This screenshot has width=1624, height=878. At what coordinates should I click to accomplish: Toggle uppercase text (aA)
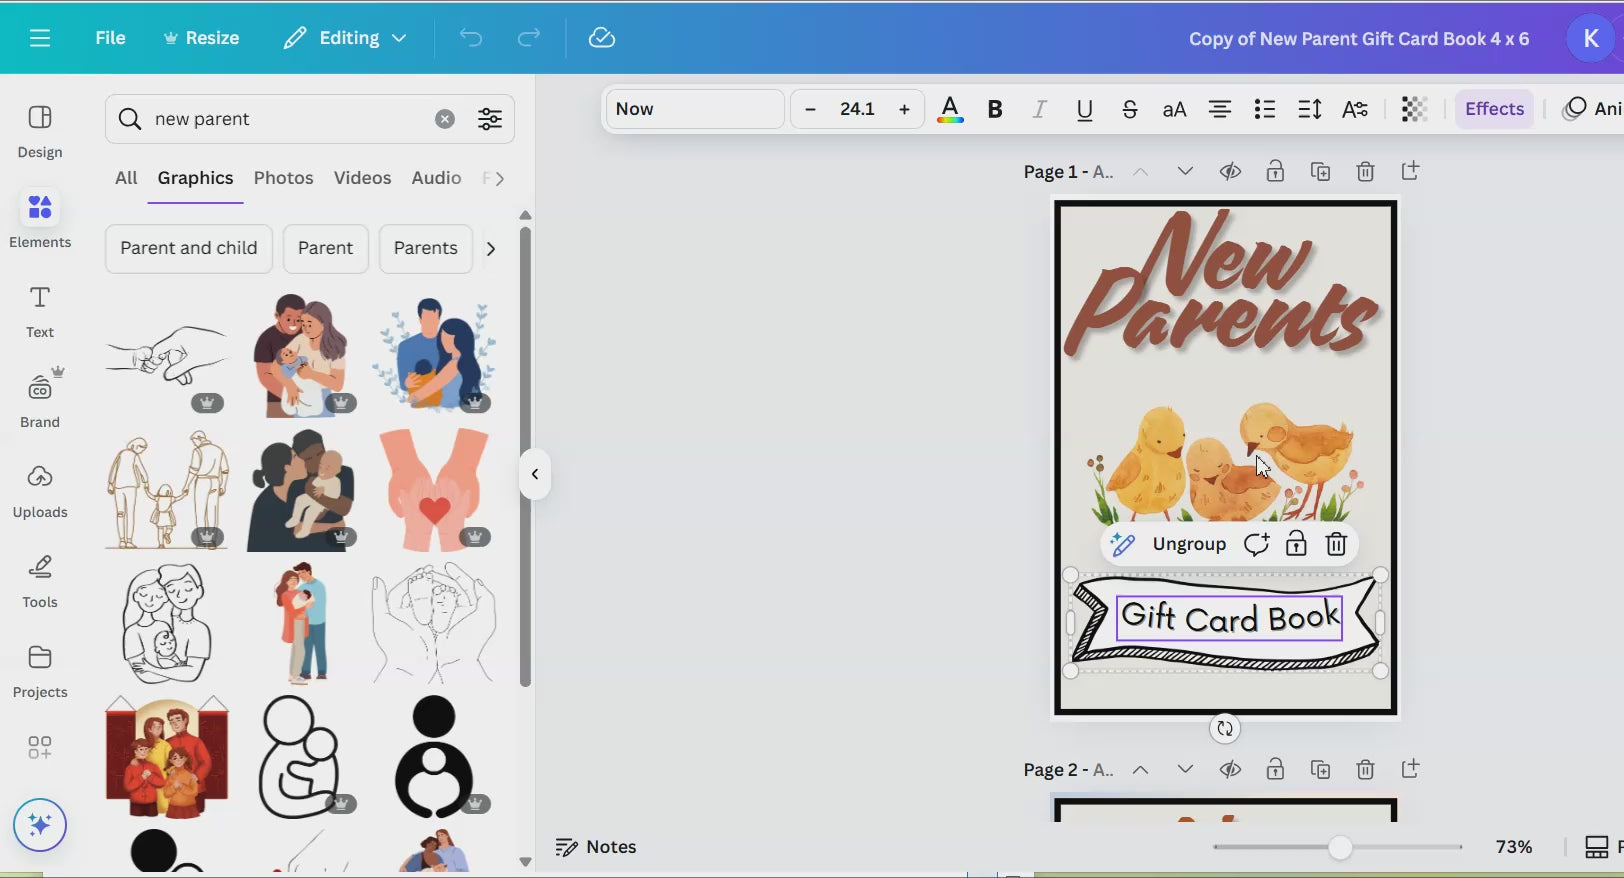pyautogui.click(x=1175, y=109)
